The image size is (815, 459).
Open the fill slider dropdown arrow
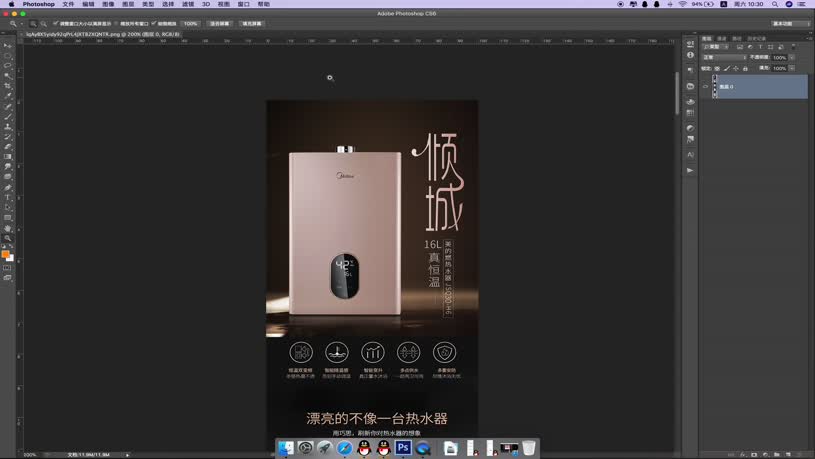click(x=792, y=69)
